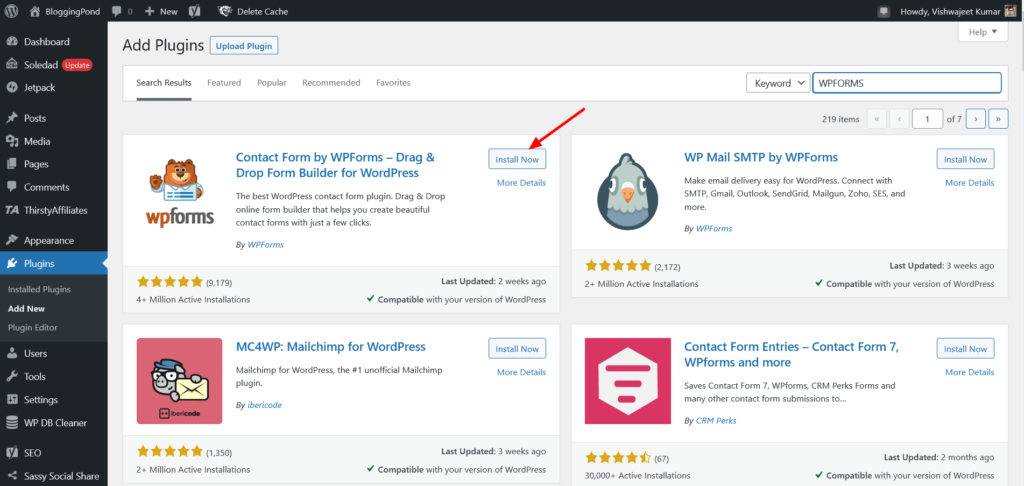The image size is (1024, 486).
Task: Click Delete Cache cheetah icon
Action: coord(224,11)
